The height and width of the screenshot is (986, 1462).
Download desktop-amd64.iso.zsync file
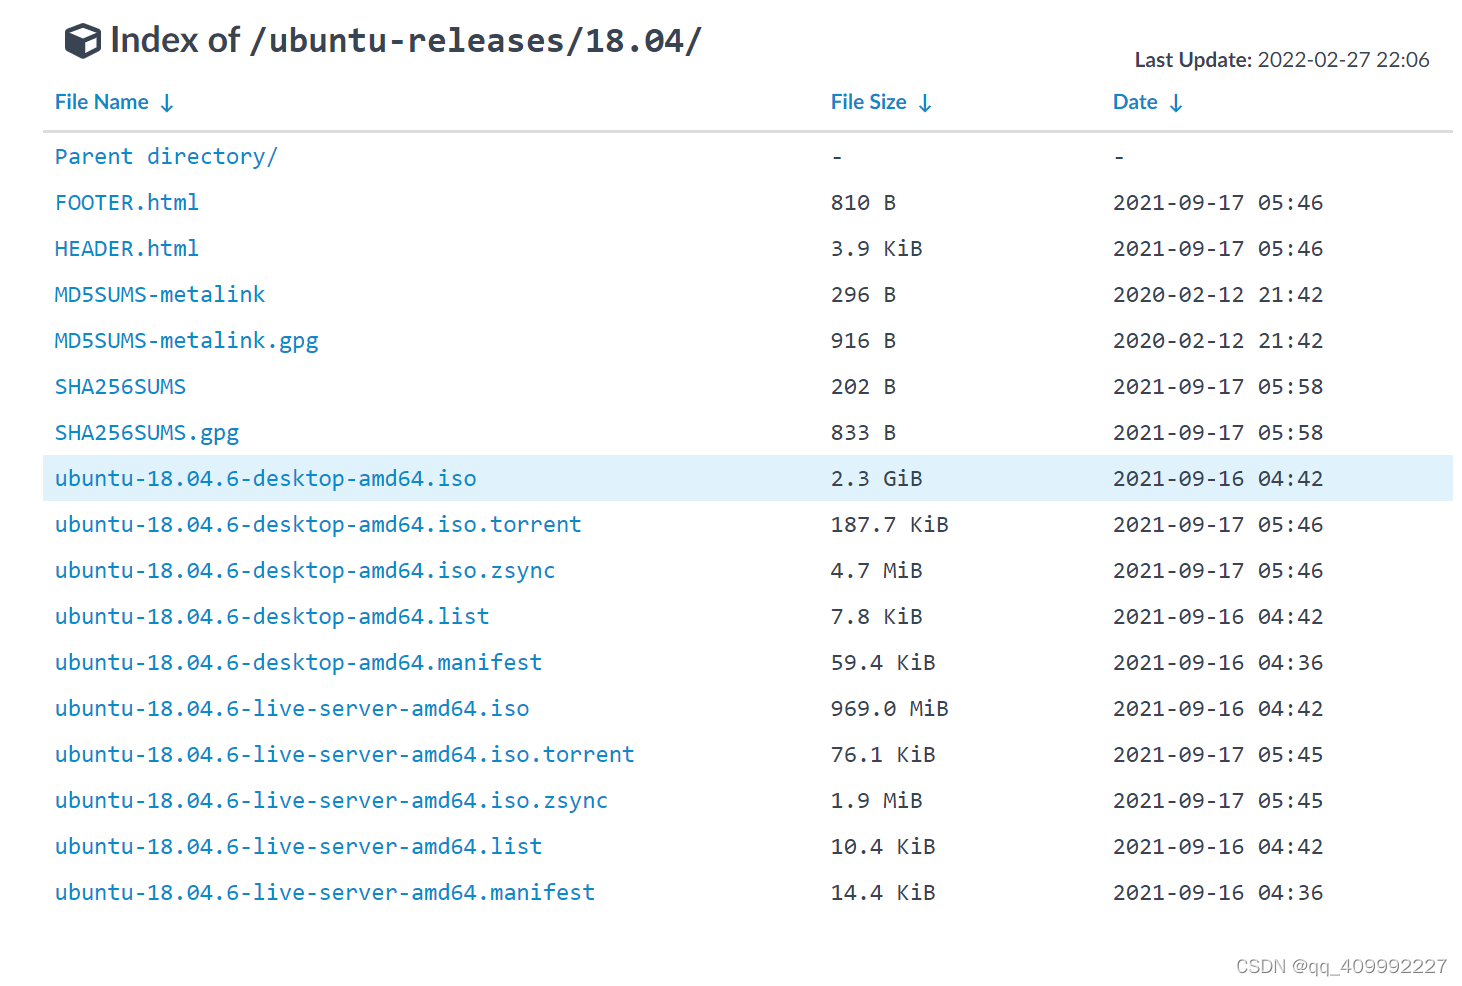point(305,571)
